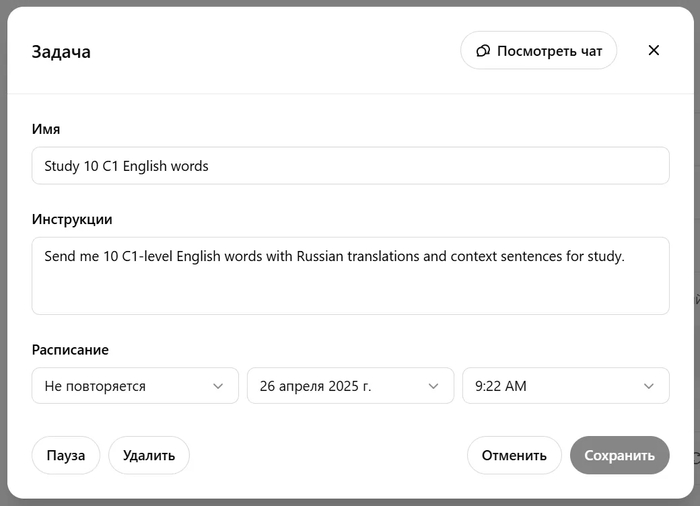This screenshot has width=700, height=506.
Task: Open the 9:22 AM time dropdown
Action: coord(565,386)
